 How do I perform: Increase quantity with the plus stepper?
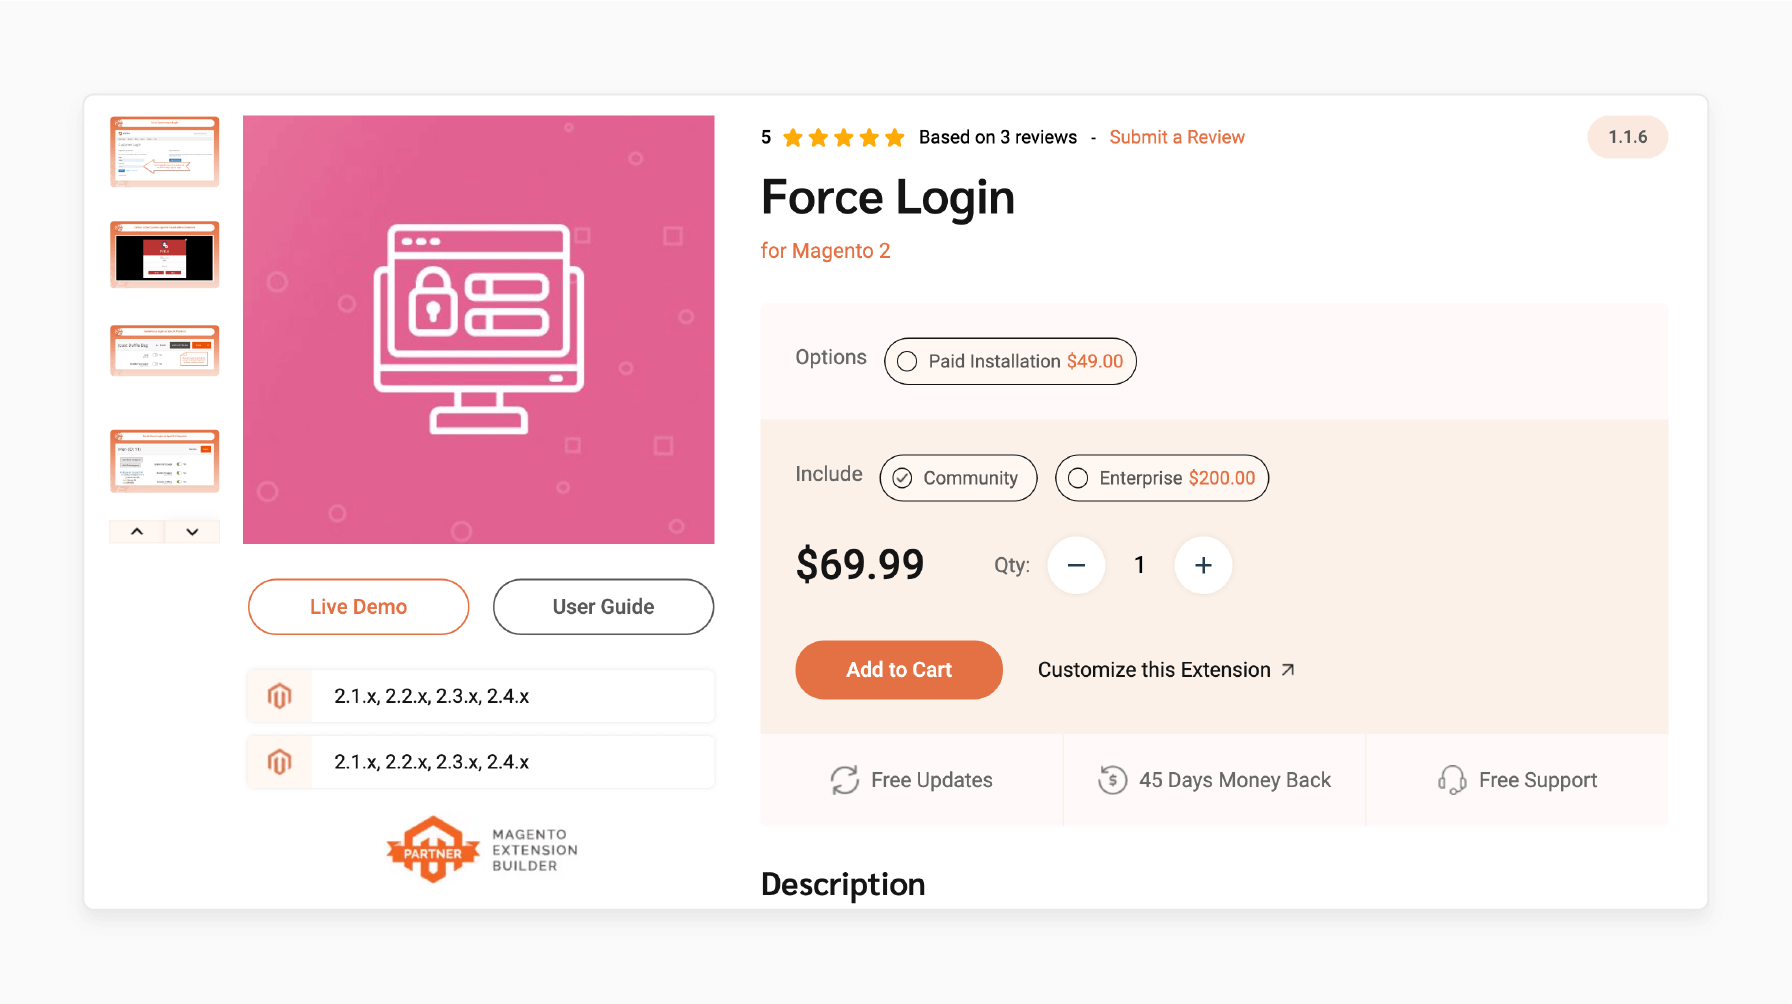pos(1203,565)
